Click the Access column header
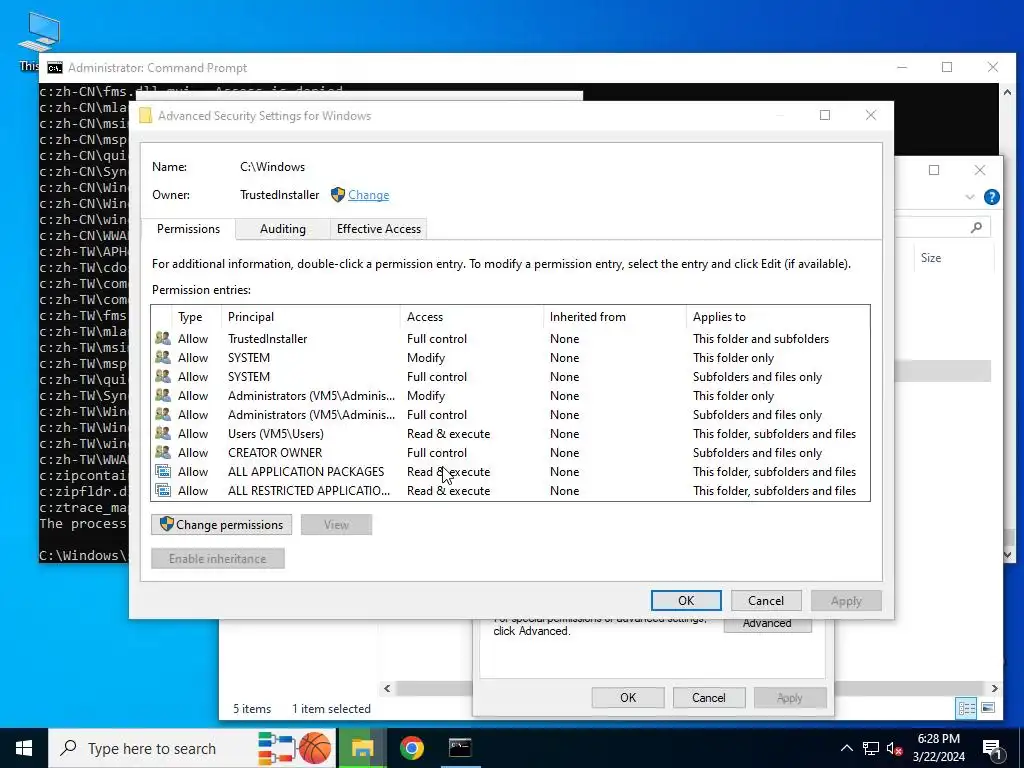1024x768 pixels. click(x=472, y=317)
